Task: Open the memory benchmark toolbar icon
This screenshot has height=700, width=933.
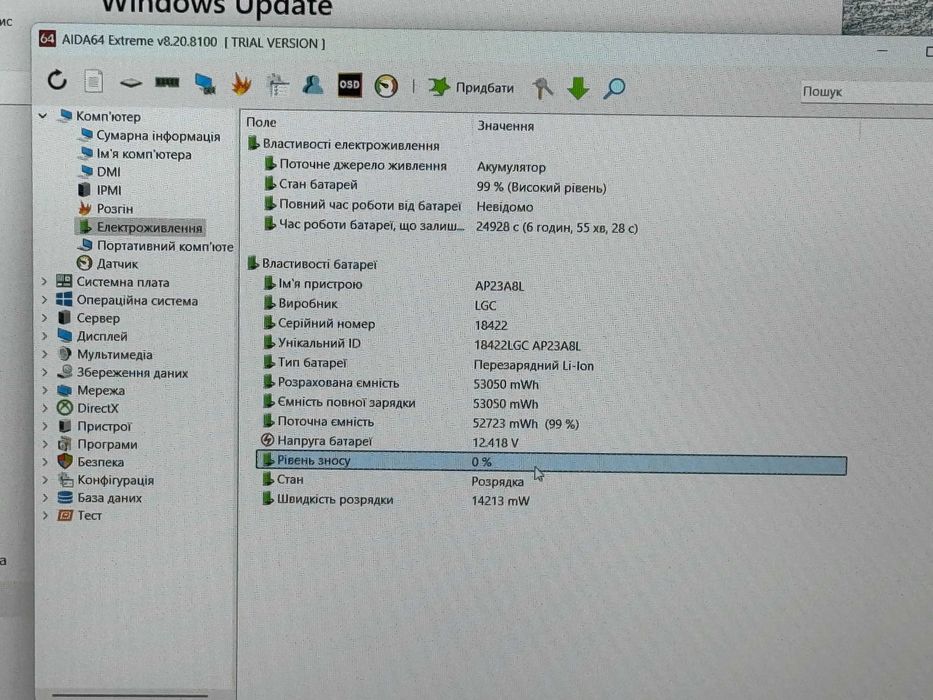Action: click(167, 82)
